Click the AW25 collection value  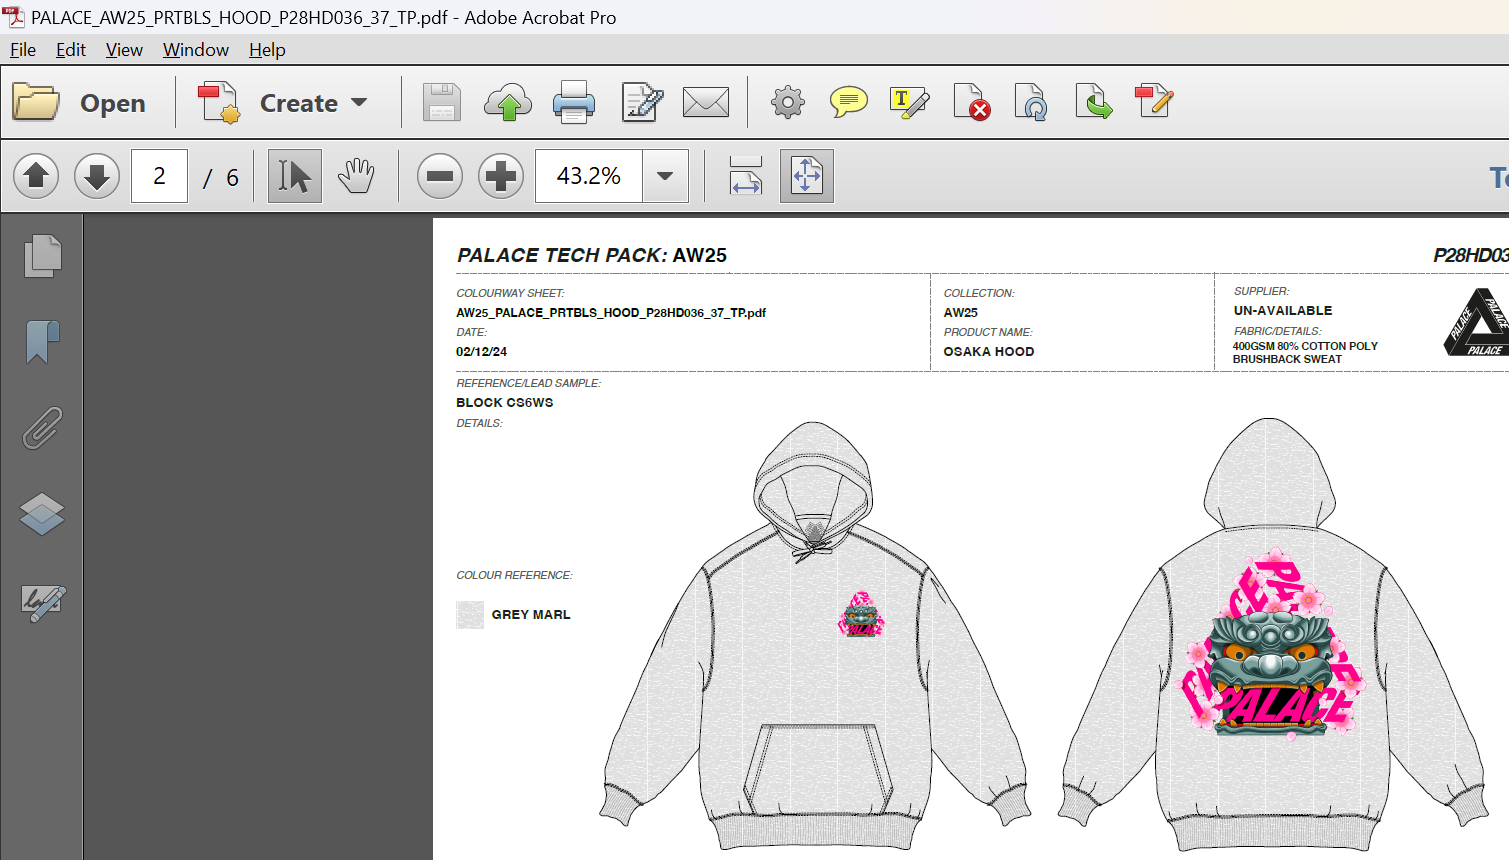coord(961,313)
